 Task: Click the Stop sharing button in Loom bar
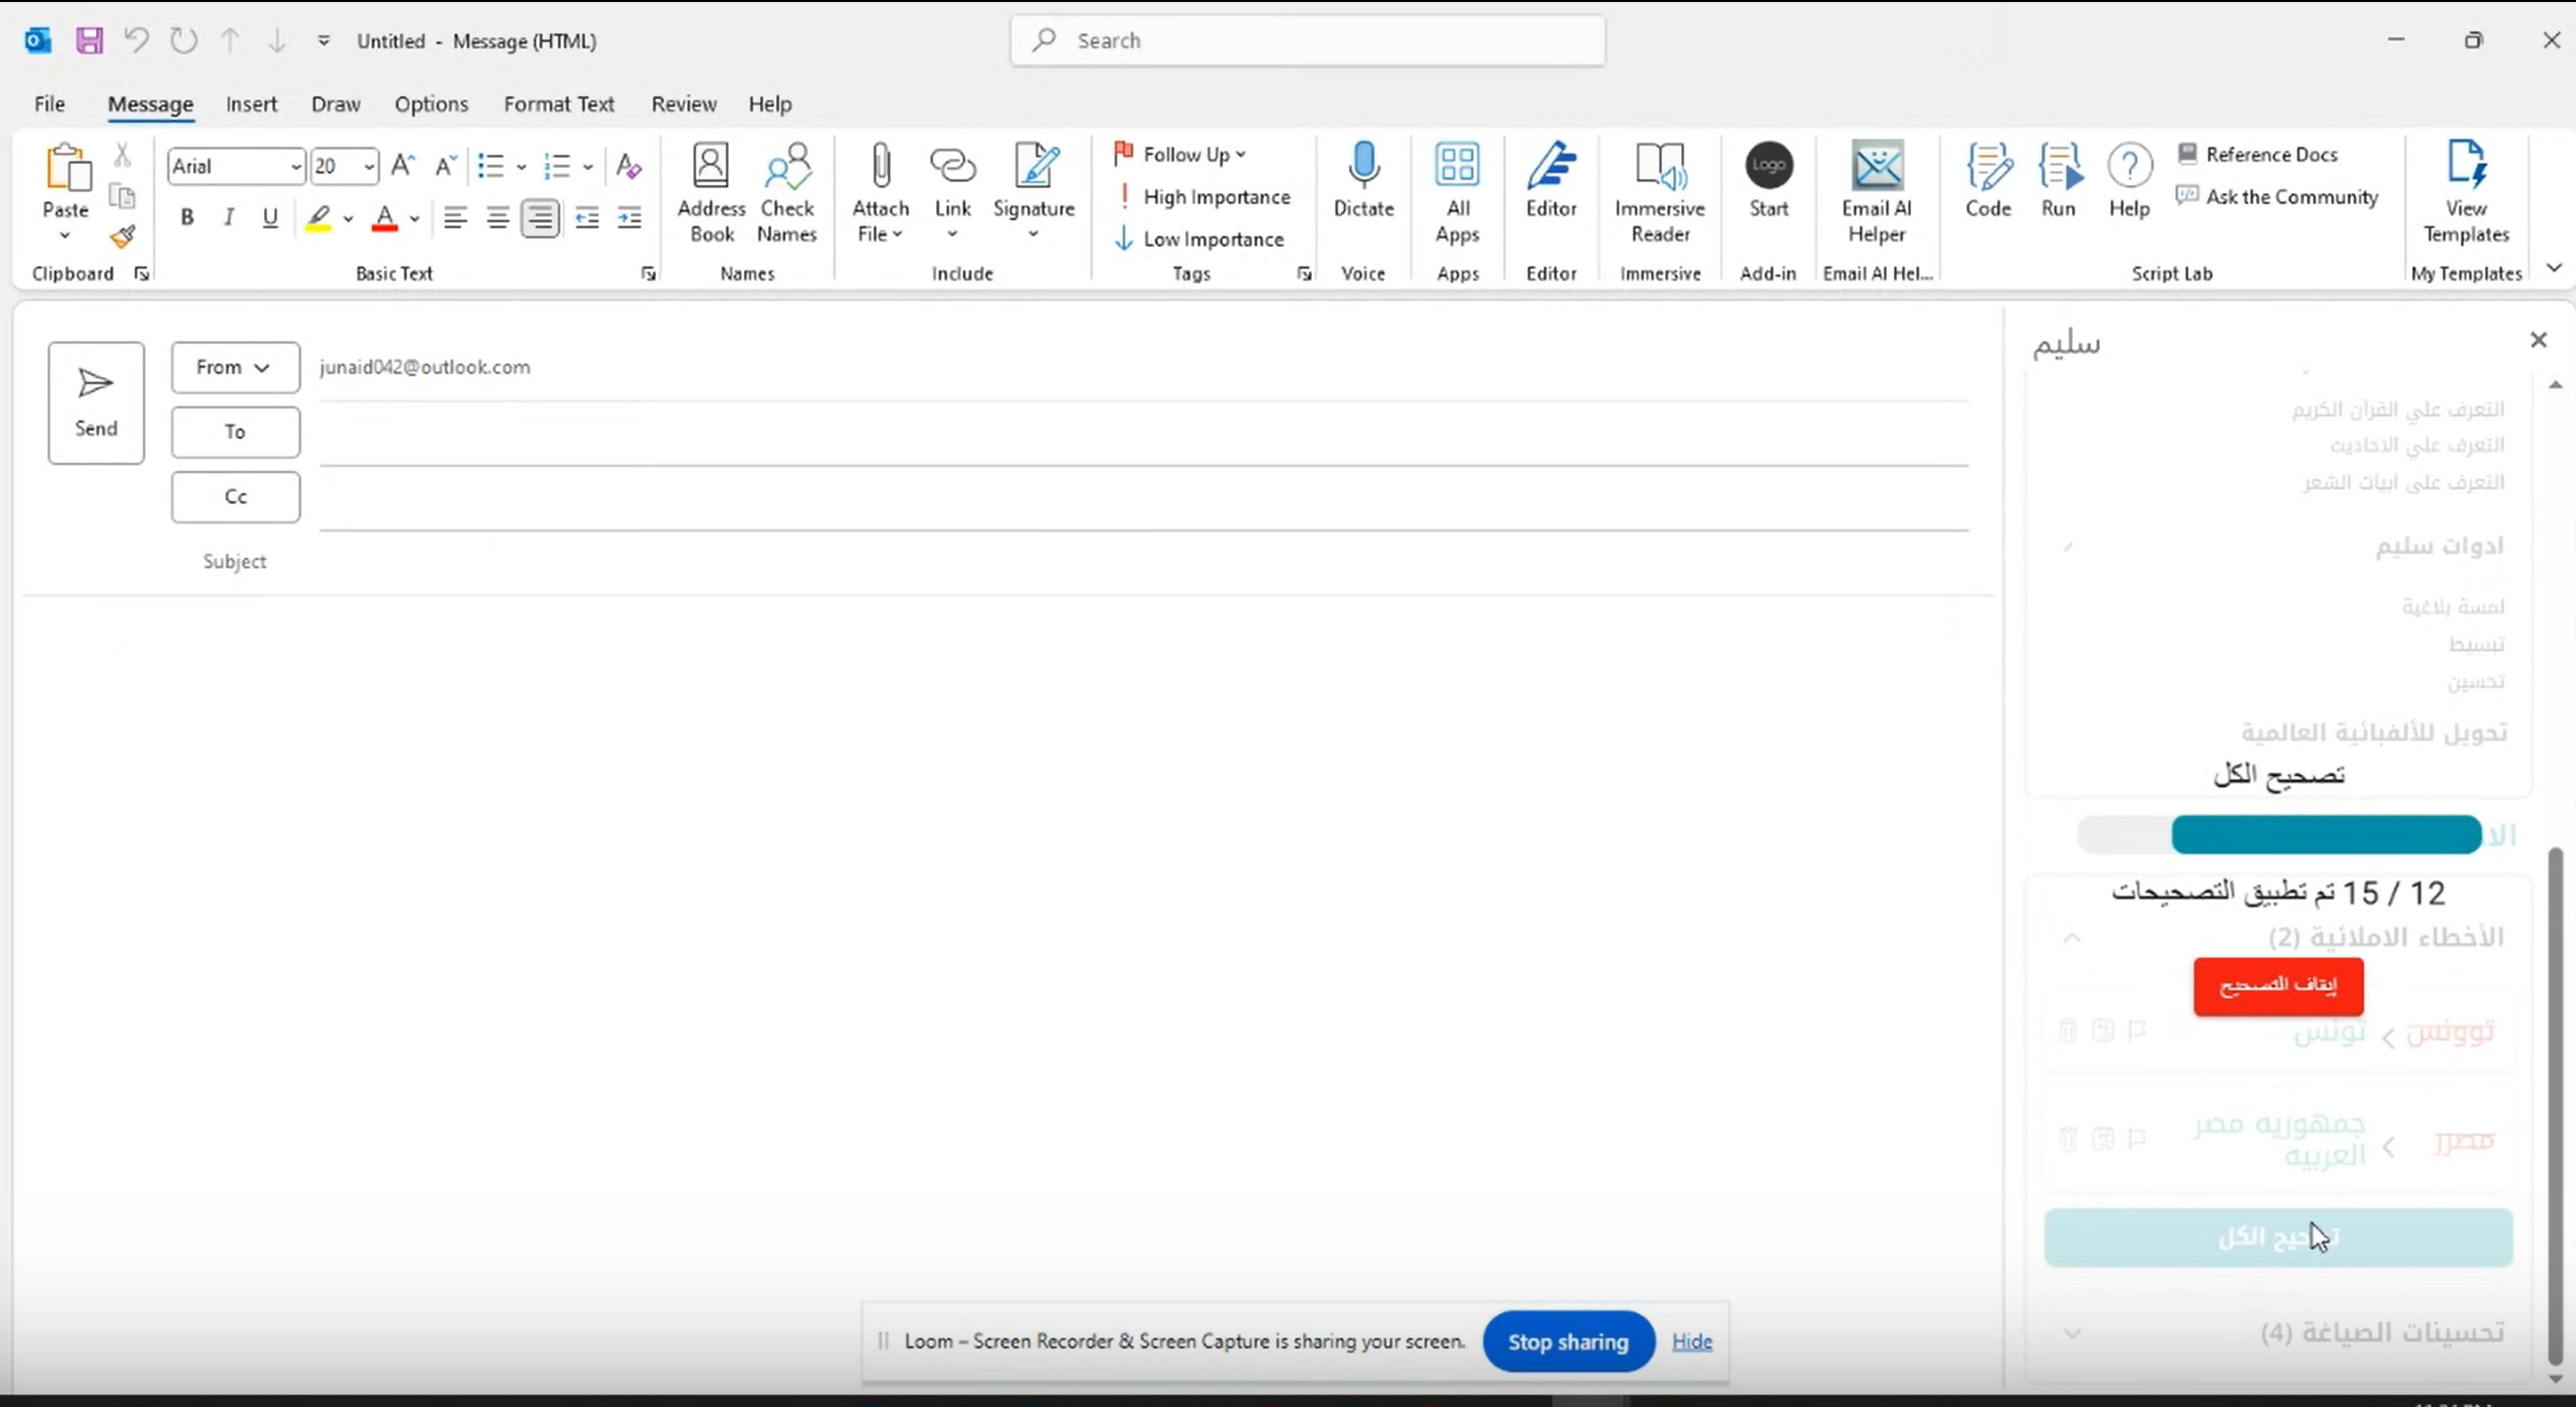click(x=1567, y=1341)
